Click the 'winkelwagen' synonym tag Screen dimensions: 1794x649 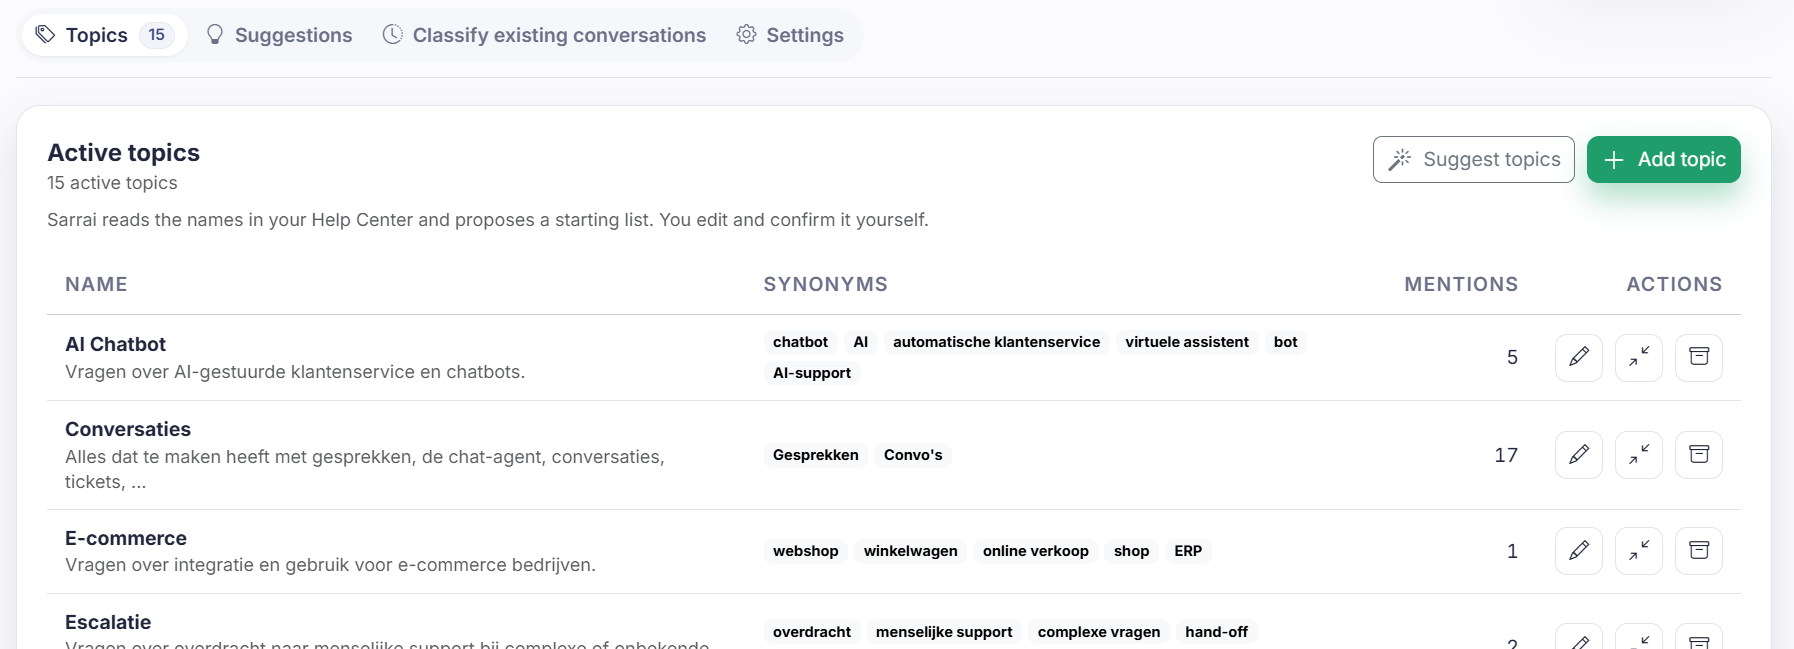[x=911, y=551]
